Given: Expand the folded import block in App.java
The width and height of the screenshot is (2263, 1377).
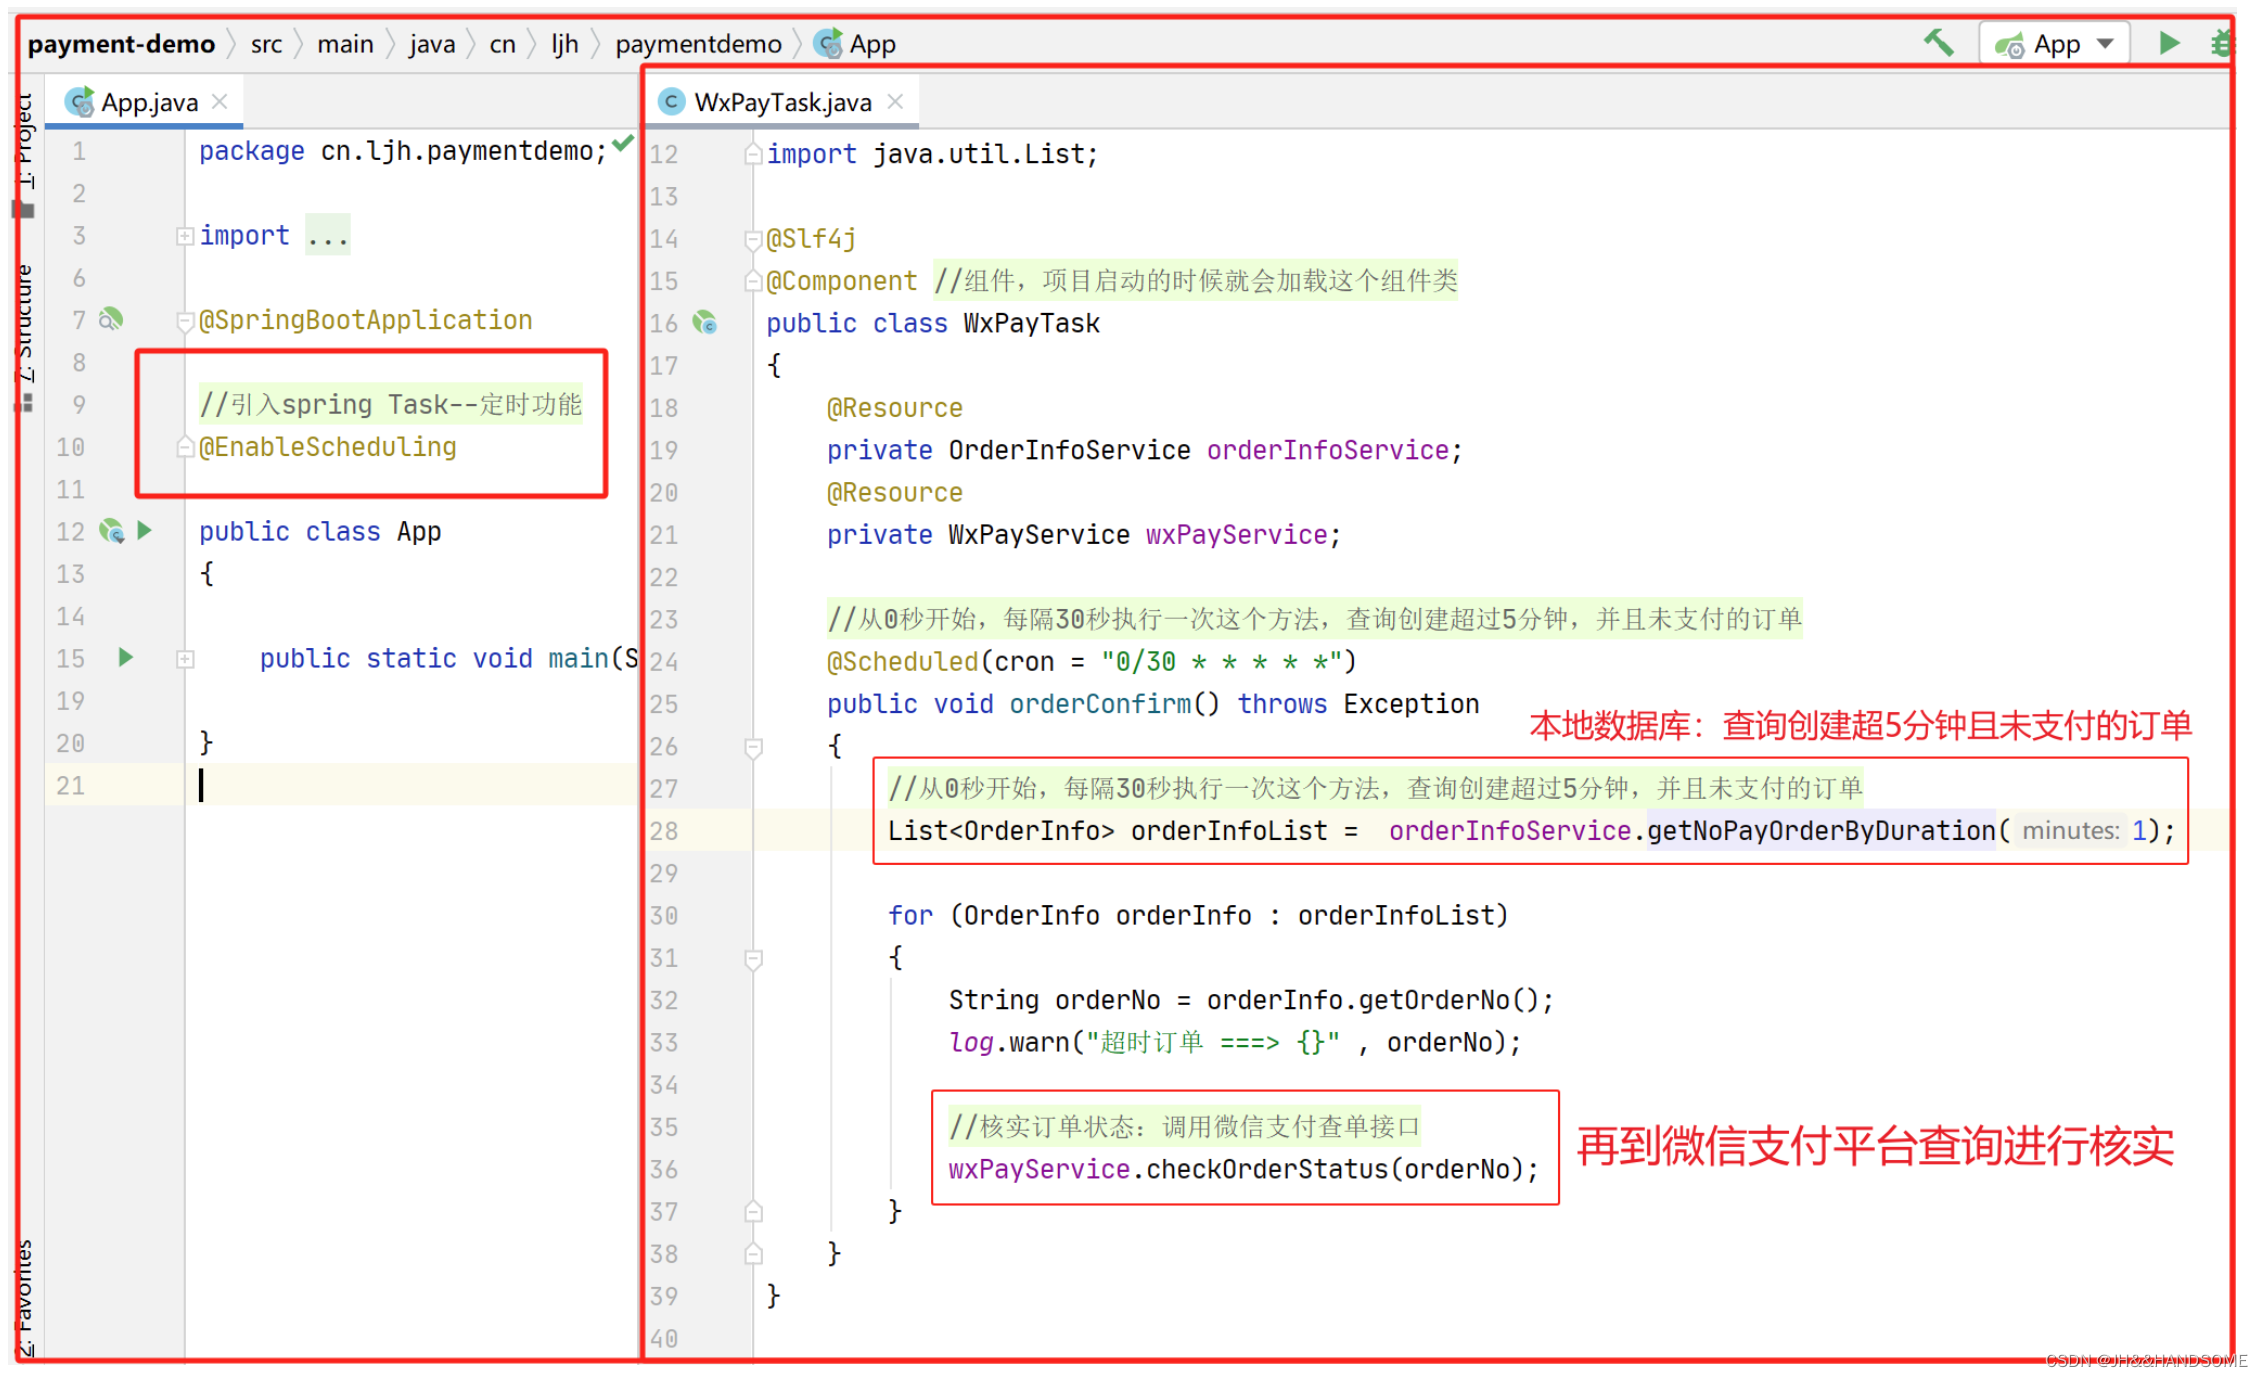Looking at the screenshot, I should tap(185, 236).
